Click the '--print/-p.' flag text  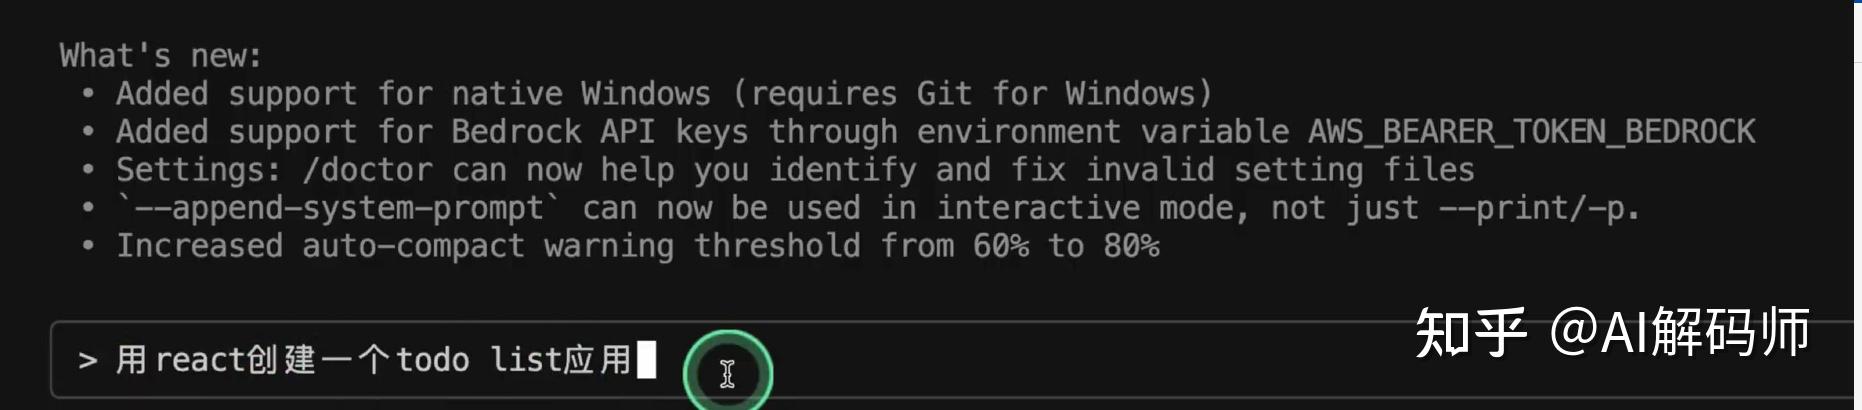pyautogui.click(x=1539, y=208)
